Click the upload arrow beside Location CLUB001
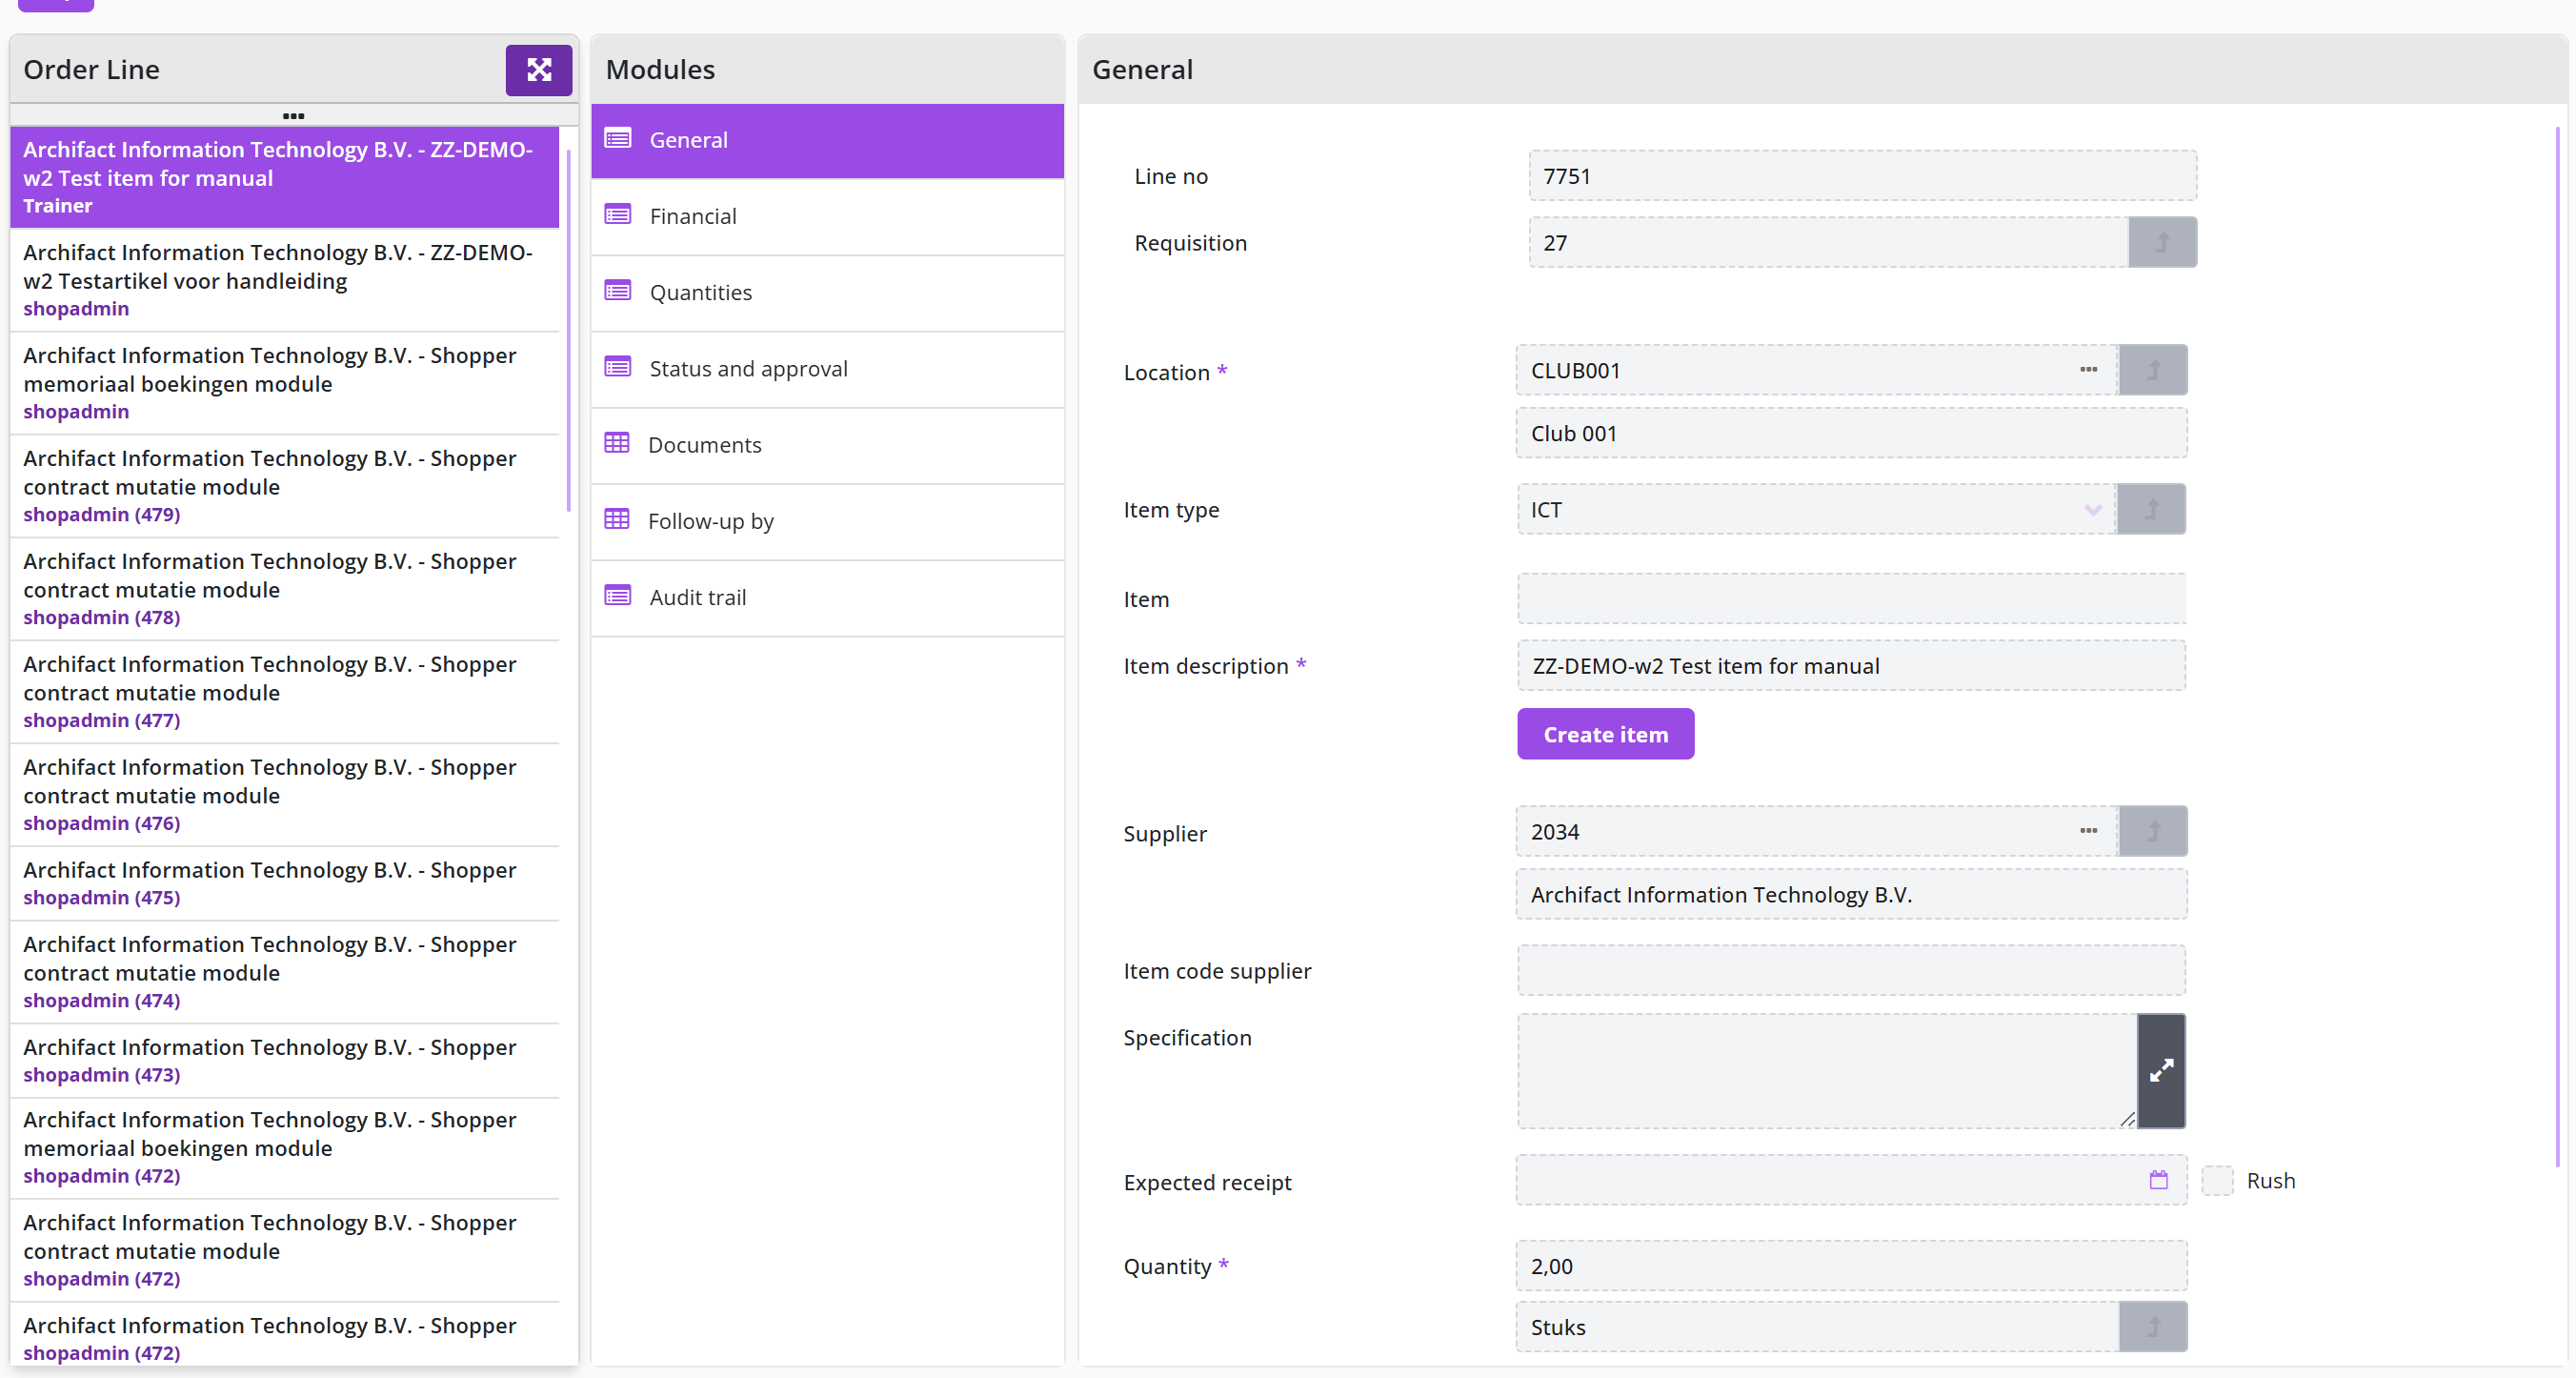 point(2153,370)
